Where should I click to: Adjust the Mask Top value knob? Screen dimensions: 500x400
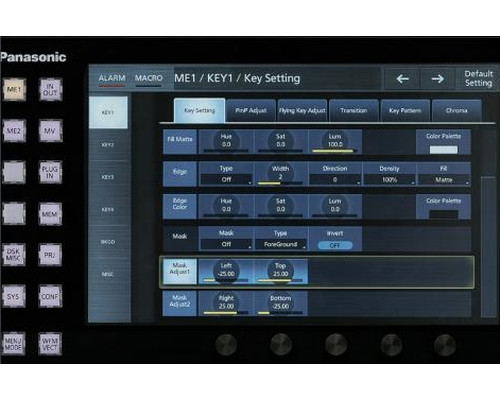pos(281,271)
